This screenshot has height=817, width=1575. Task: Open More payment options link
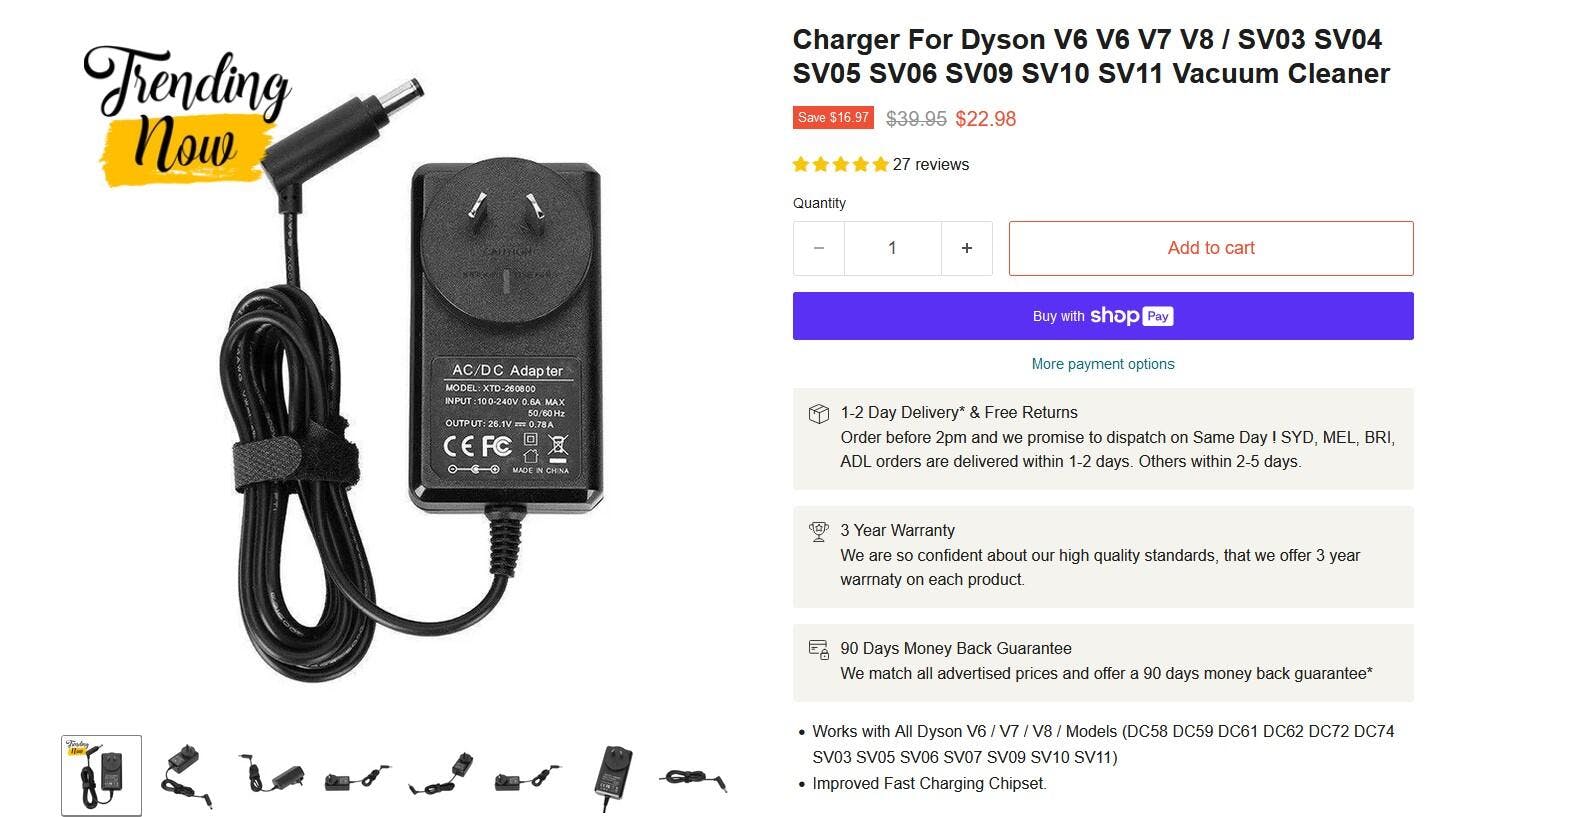[x=1103, y=364]
